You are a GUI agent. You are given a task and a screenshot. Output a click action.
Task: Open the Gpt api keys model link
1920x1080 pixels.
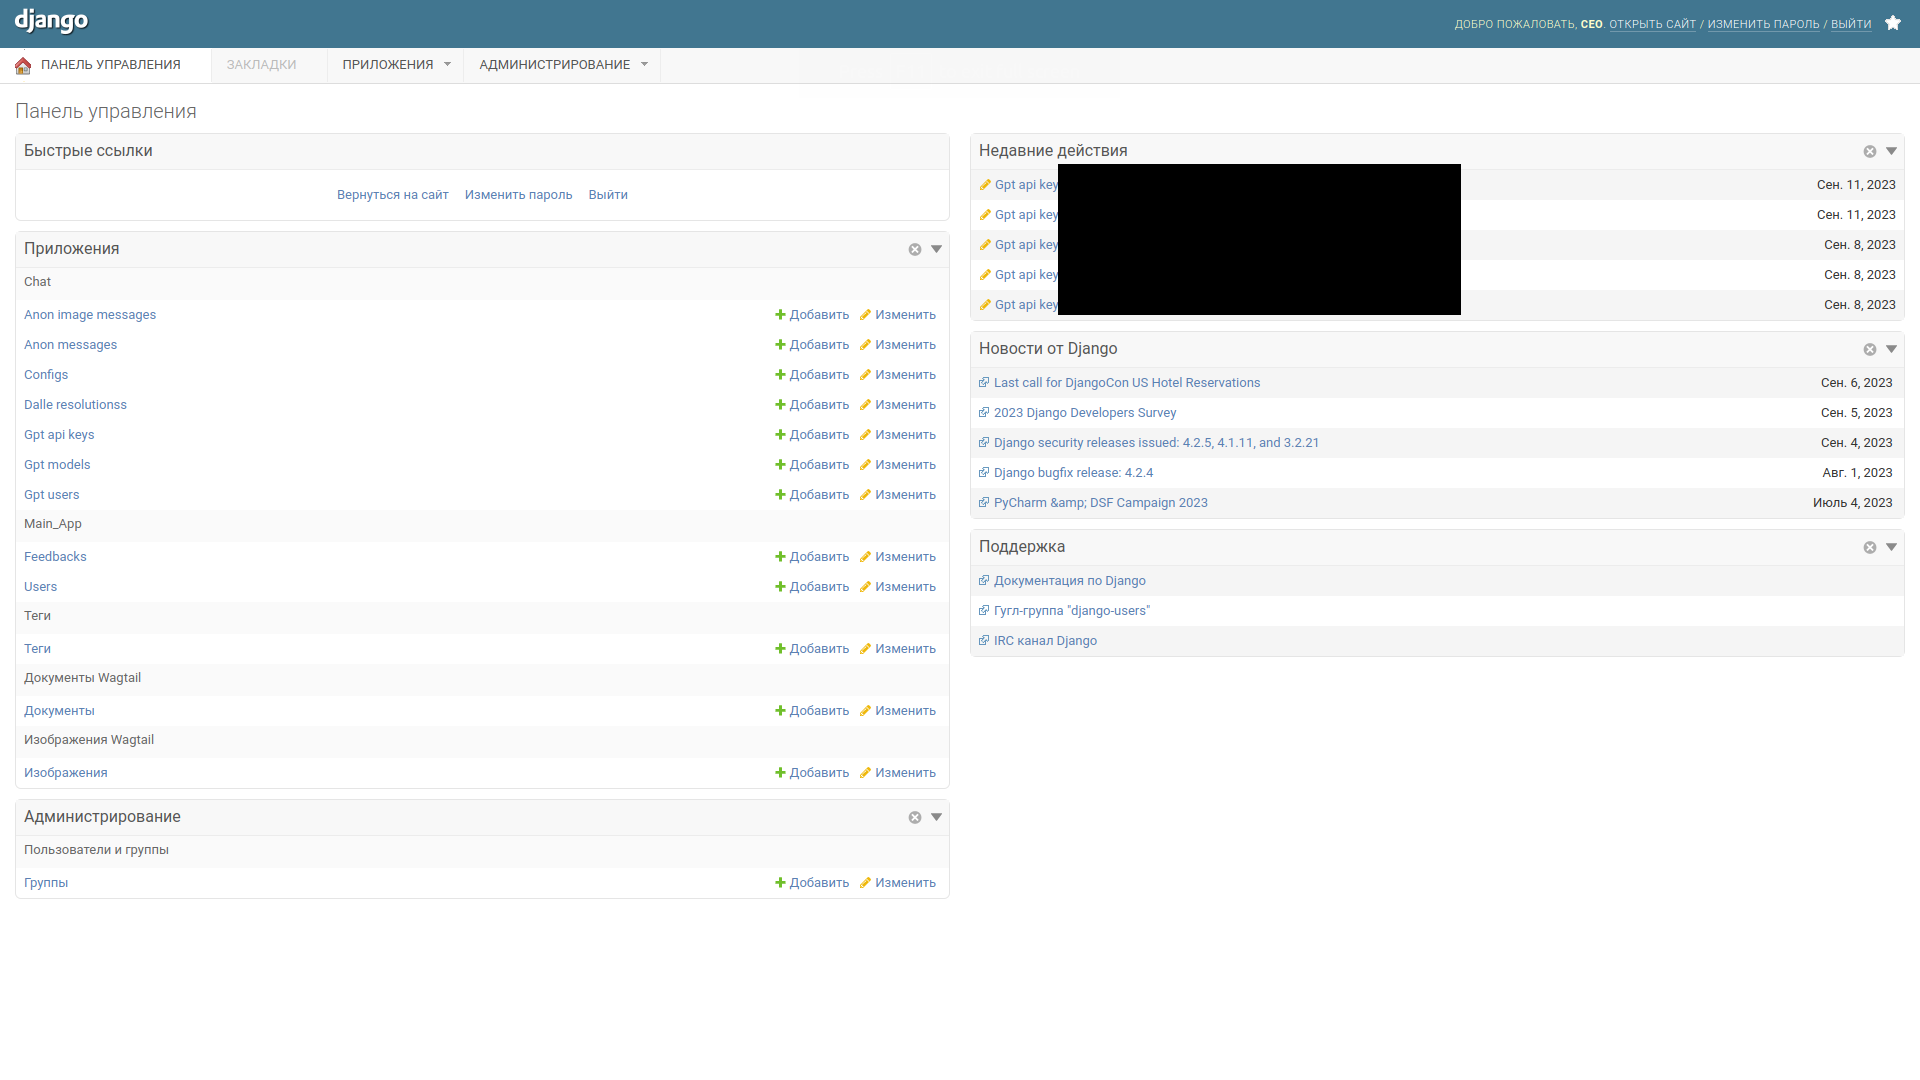(x=59, y=435)
